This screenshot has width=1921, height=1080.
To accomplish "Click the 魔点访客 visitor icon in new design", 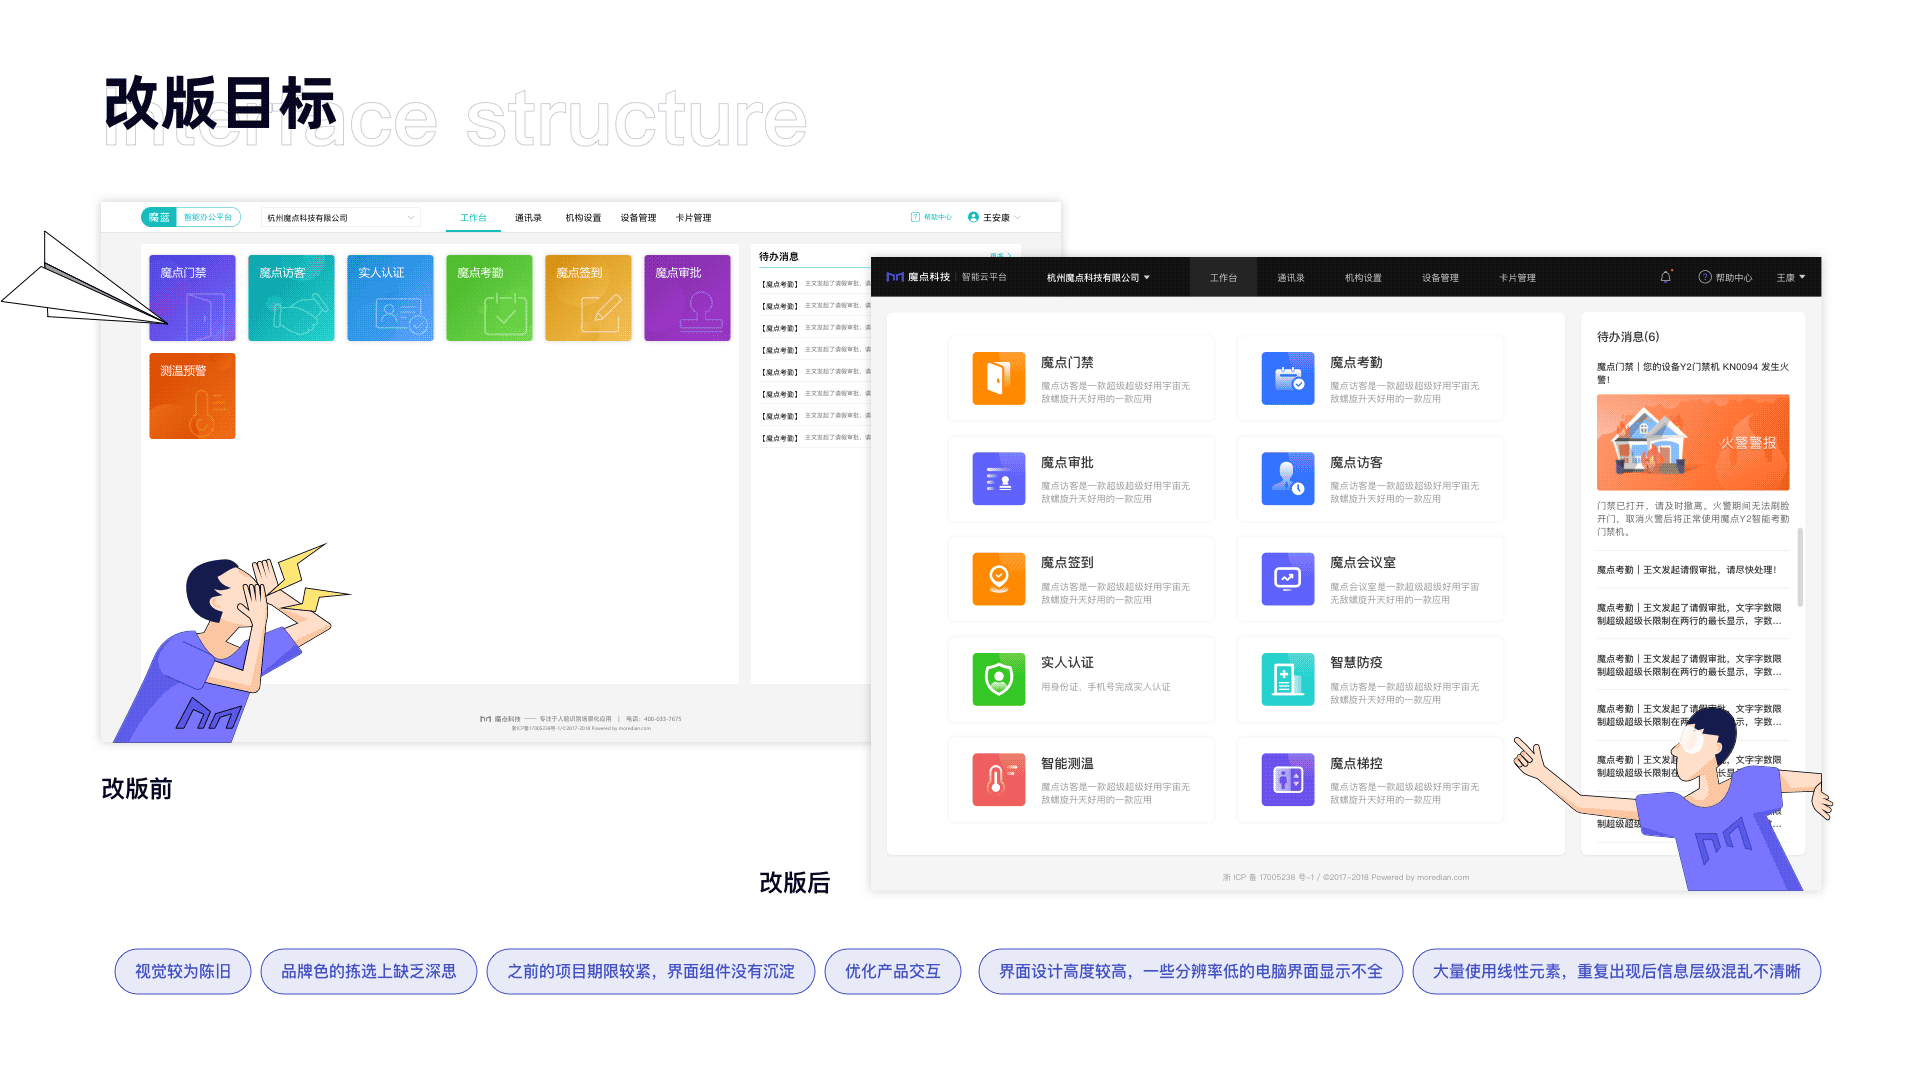I will (x=1287, y=478).
